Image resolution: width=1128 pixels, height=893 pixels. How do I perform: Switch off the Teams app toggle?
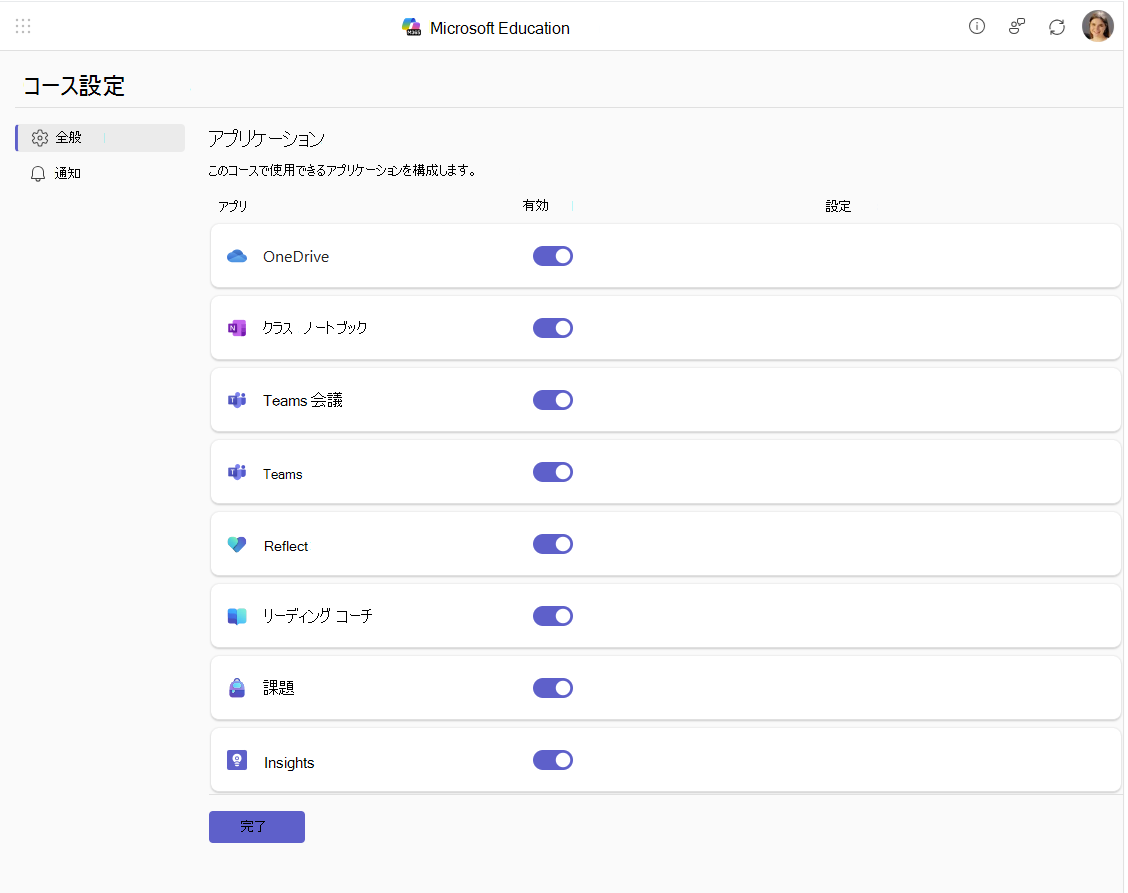tap(552, 472)
